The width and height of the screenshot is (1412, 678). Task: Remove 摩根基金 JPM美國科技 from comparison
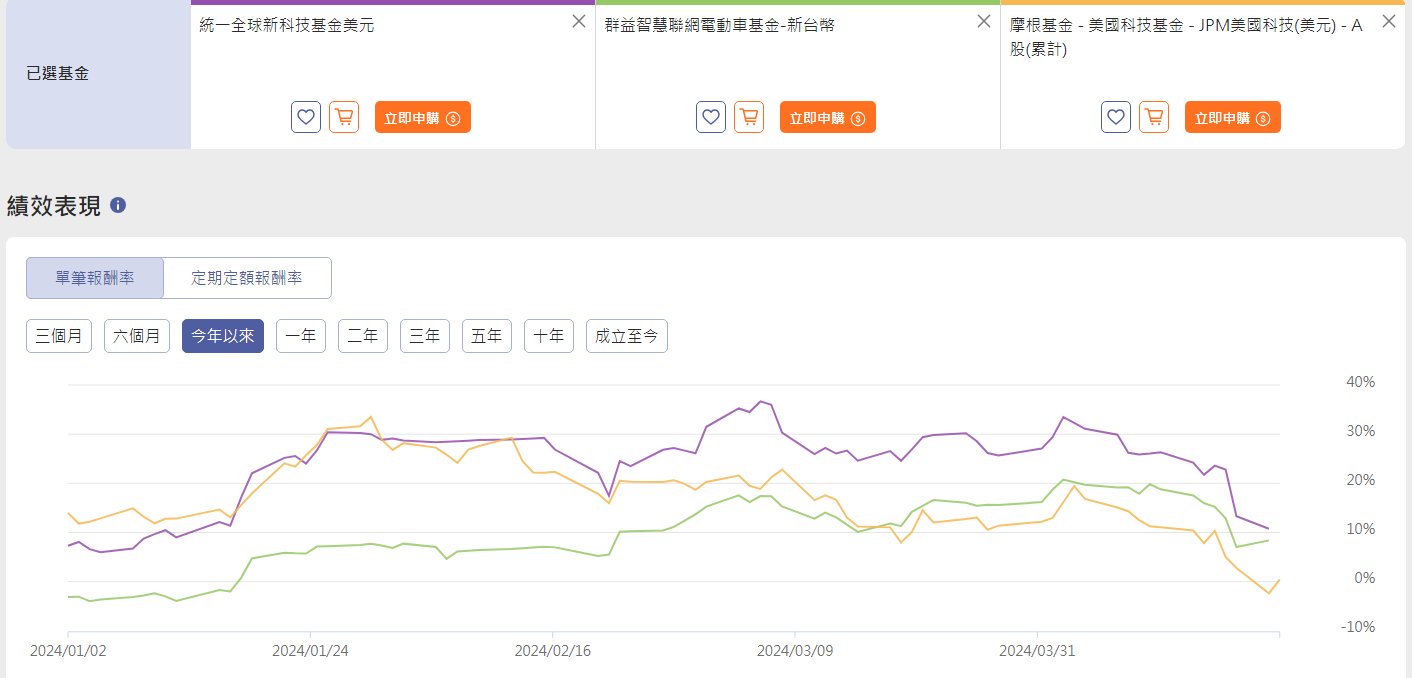1389,21
